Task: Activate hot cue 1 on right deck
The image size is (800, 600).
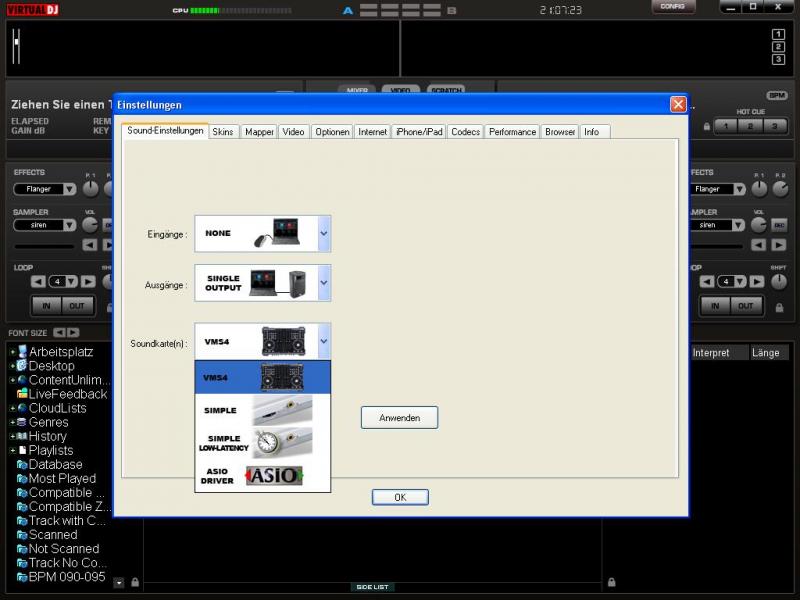Action: click(726, 126)
